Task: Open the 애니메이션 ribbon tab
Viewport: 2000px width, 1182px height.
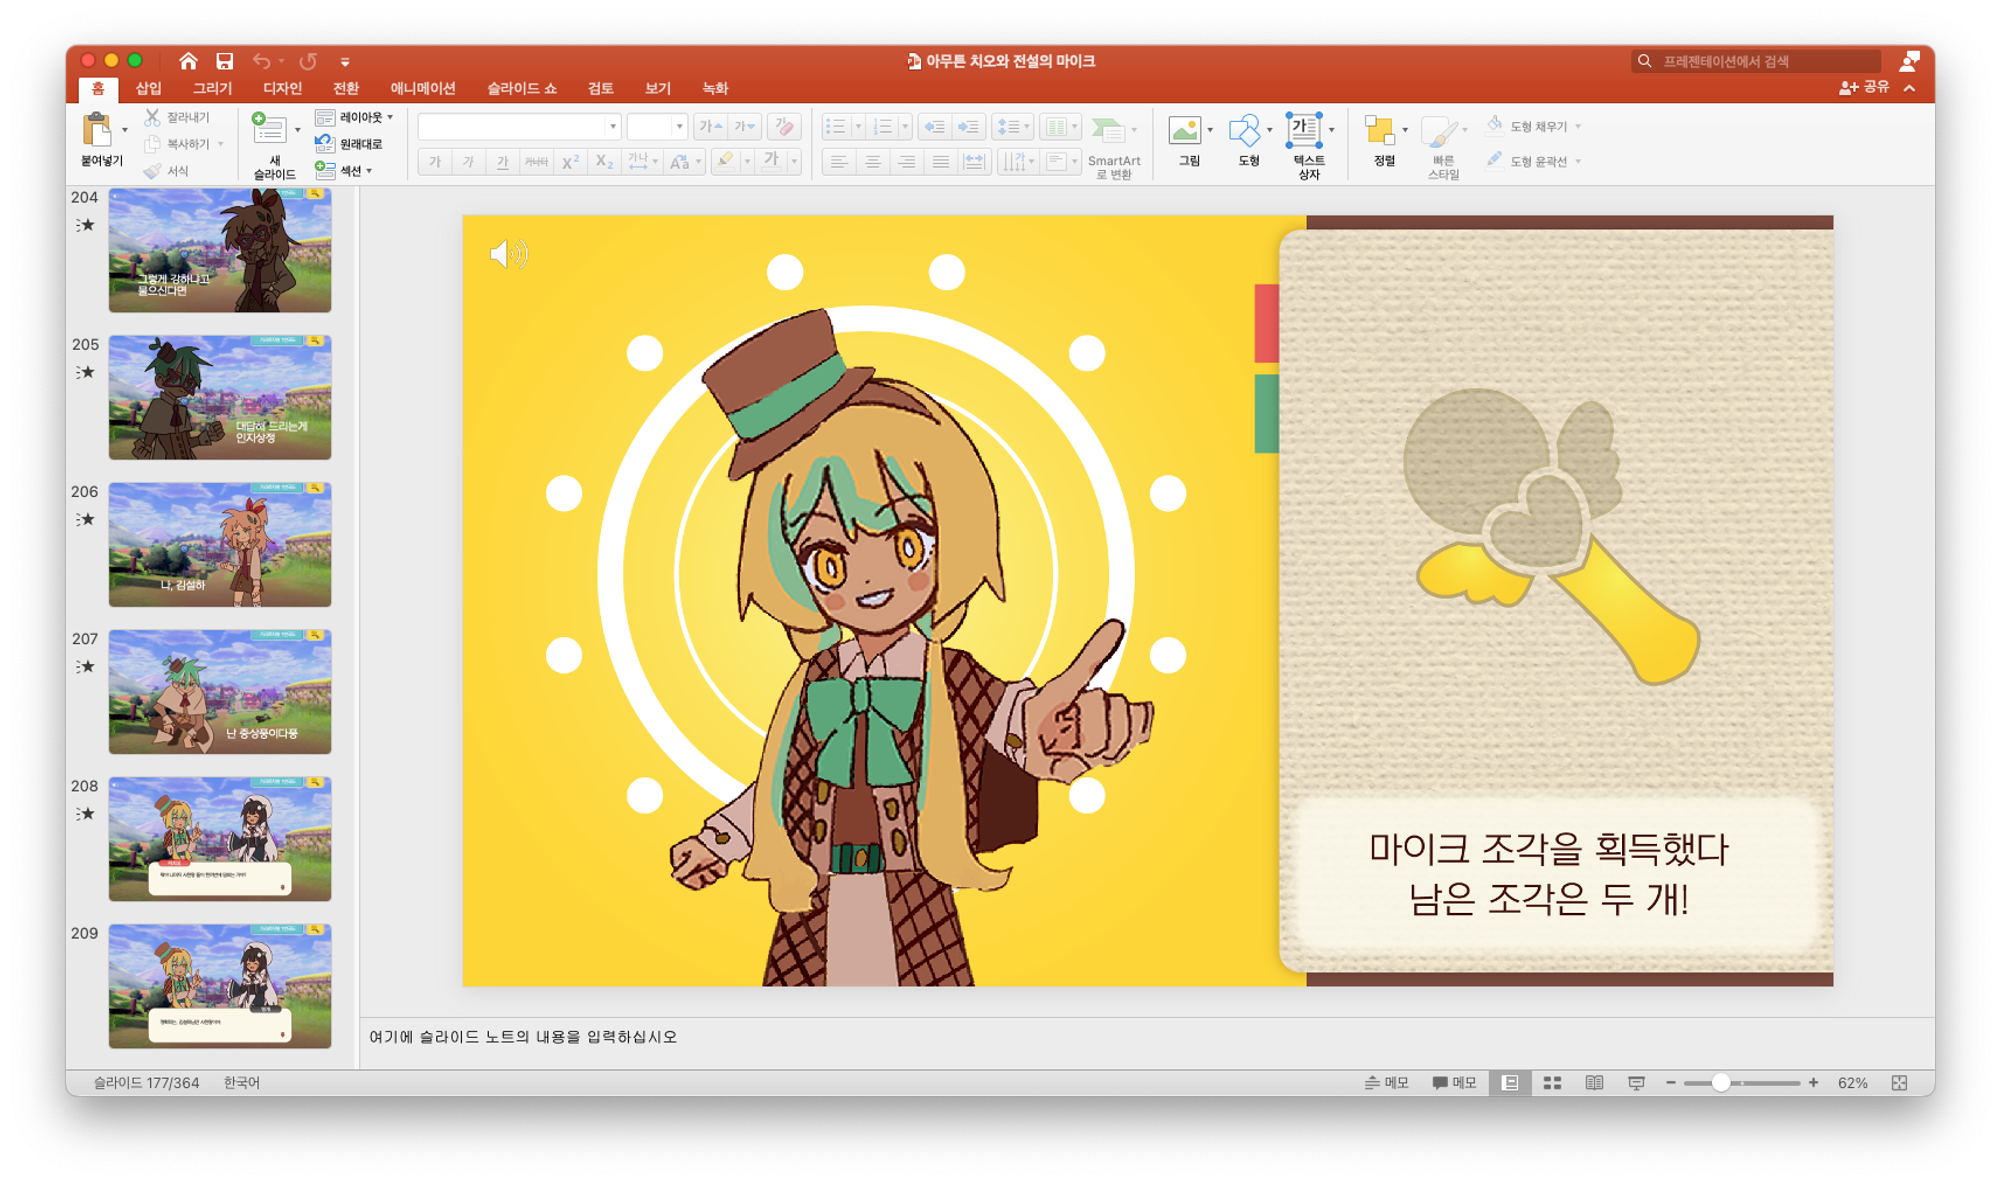Action: [422, 88]
